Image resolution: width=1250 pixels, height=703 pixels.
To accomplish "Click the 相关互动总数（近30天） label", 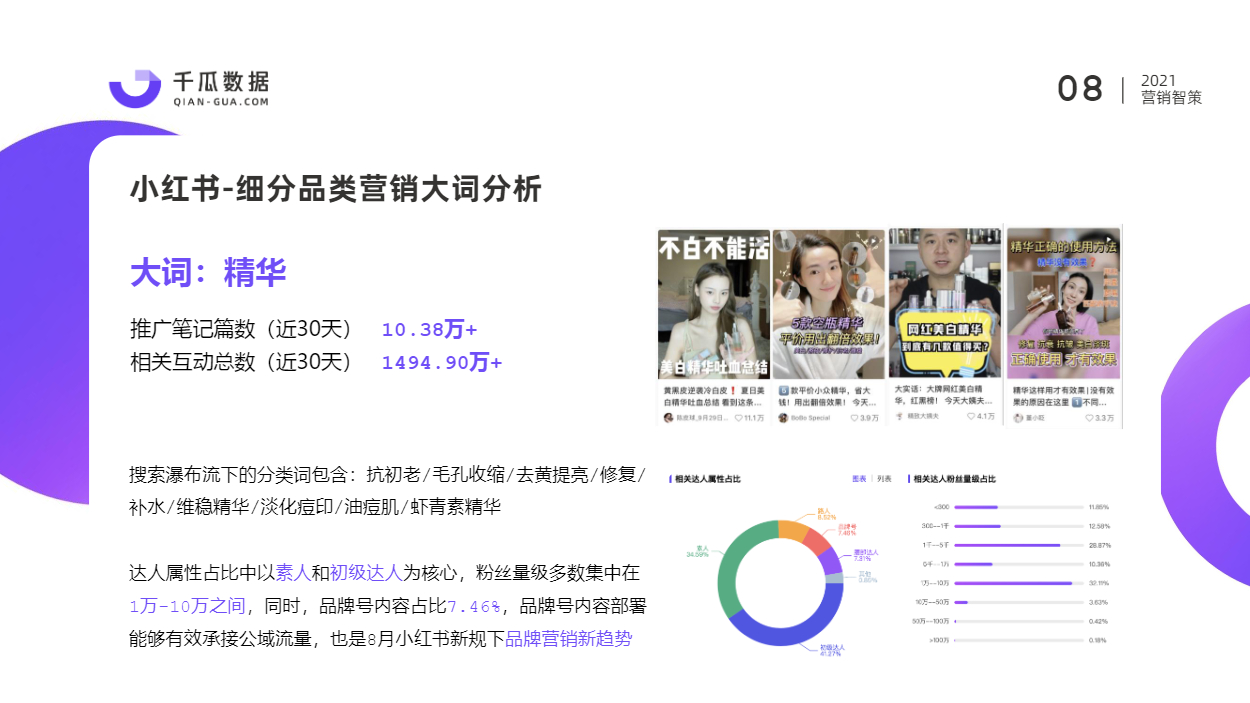I will point(242,362).
